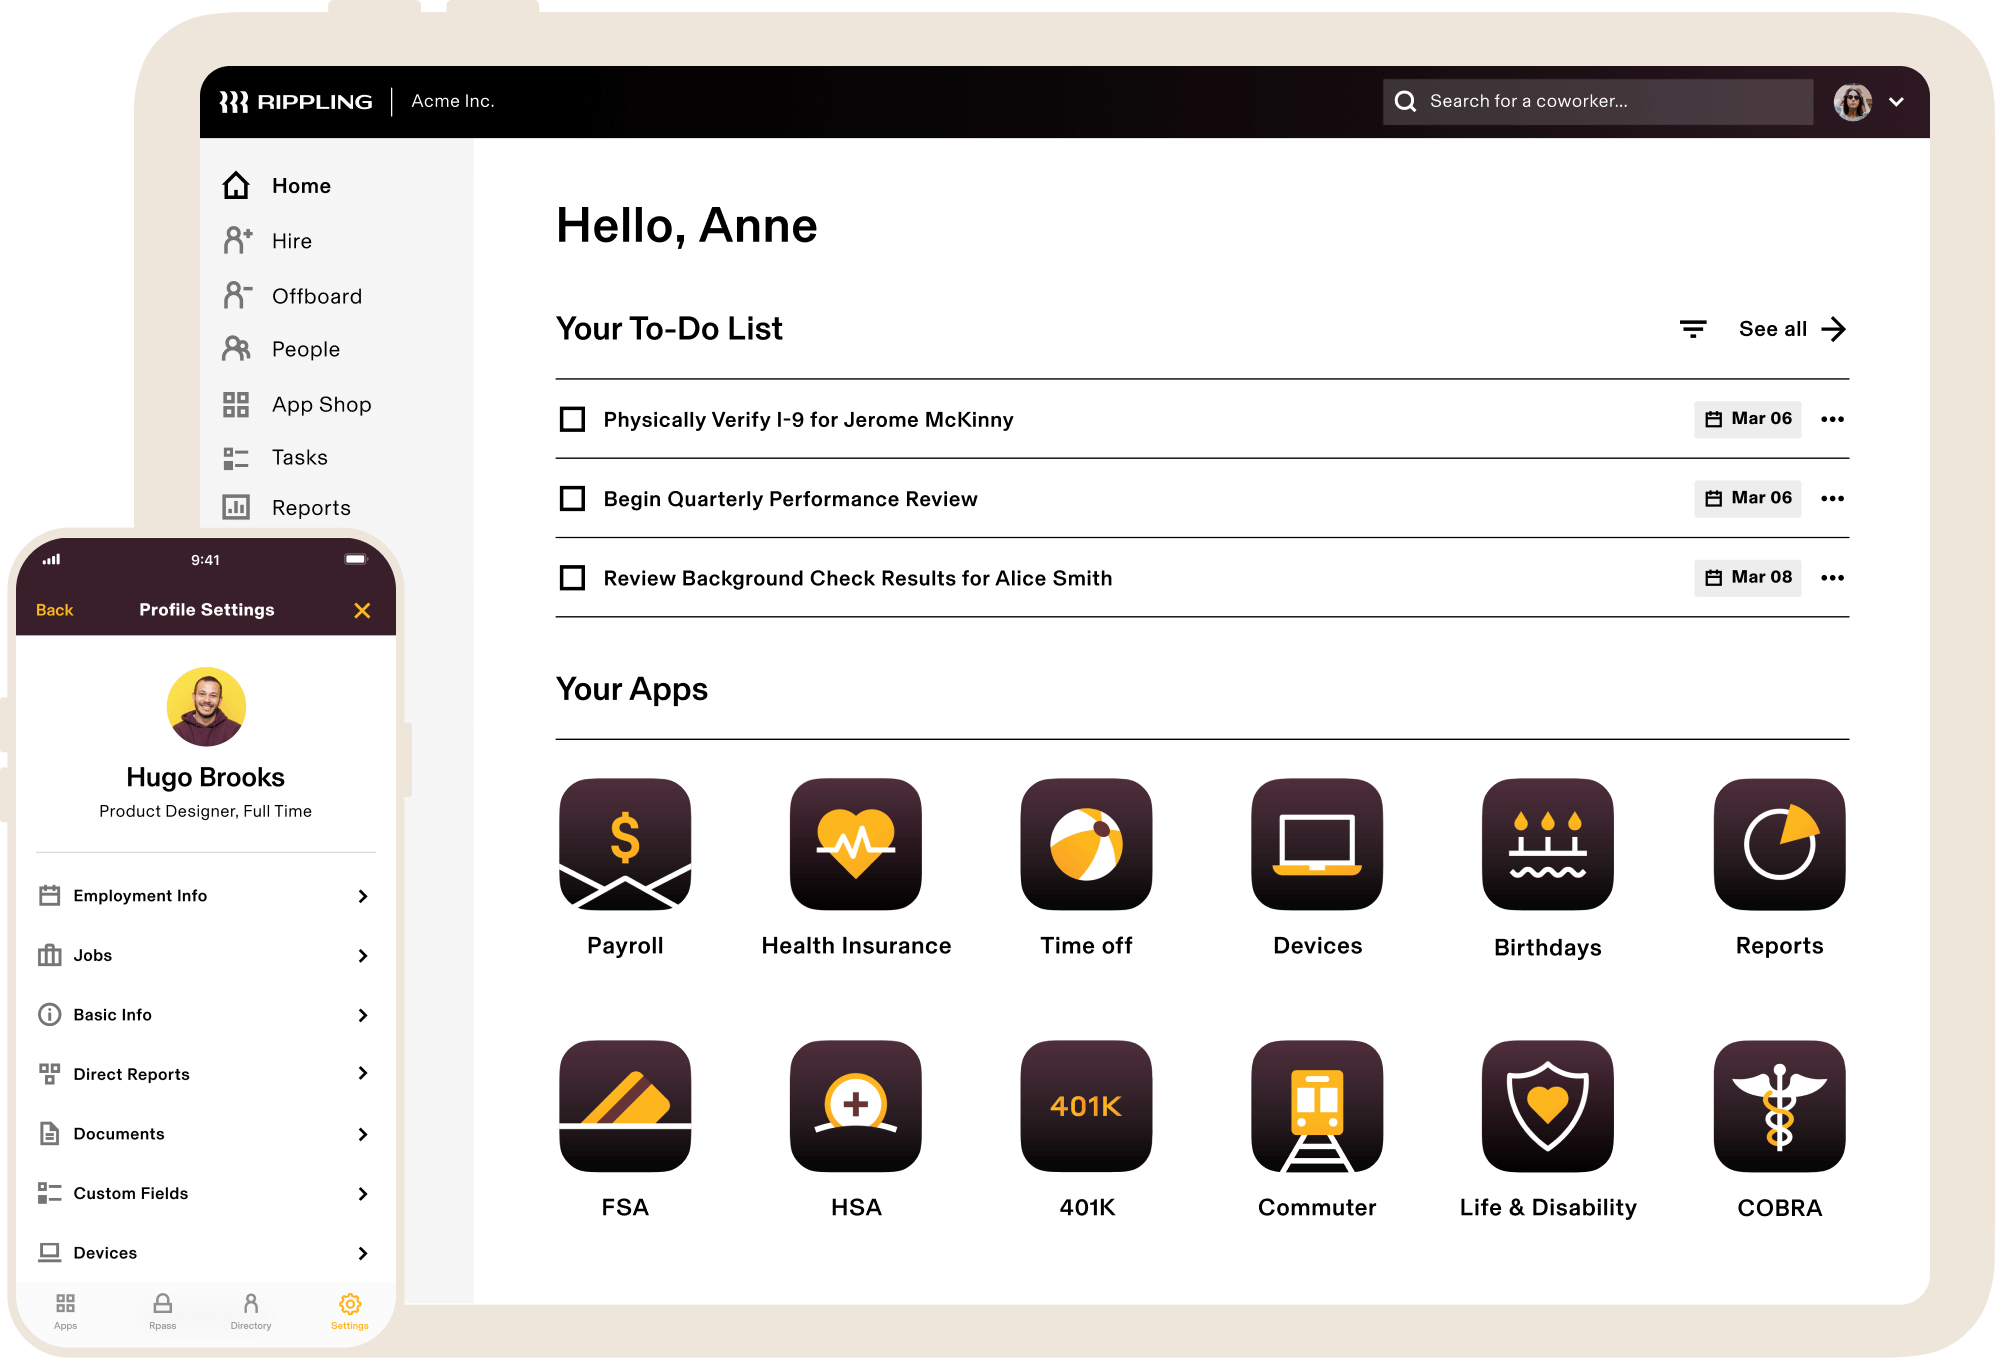
Task: Expand Employment Info in Profile Settings
Action: click(x=362, y=896)
